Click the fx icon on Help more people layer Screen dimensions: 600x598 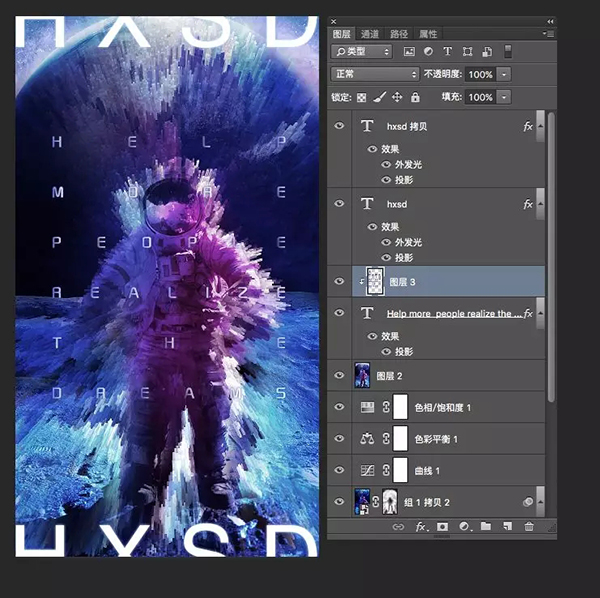(x=528, y=313)
